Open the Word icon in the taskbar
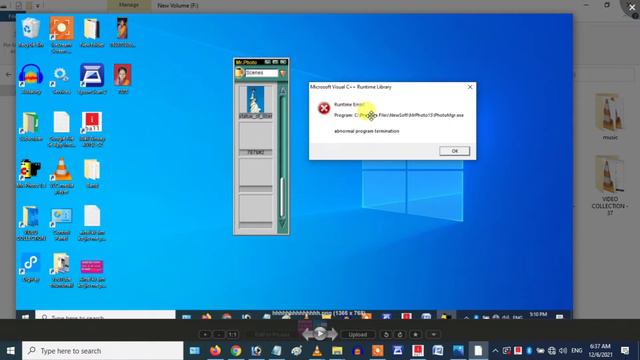Screen dimensions: 640x360 tap(438, 351)
